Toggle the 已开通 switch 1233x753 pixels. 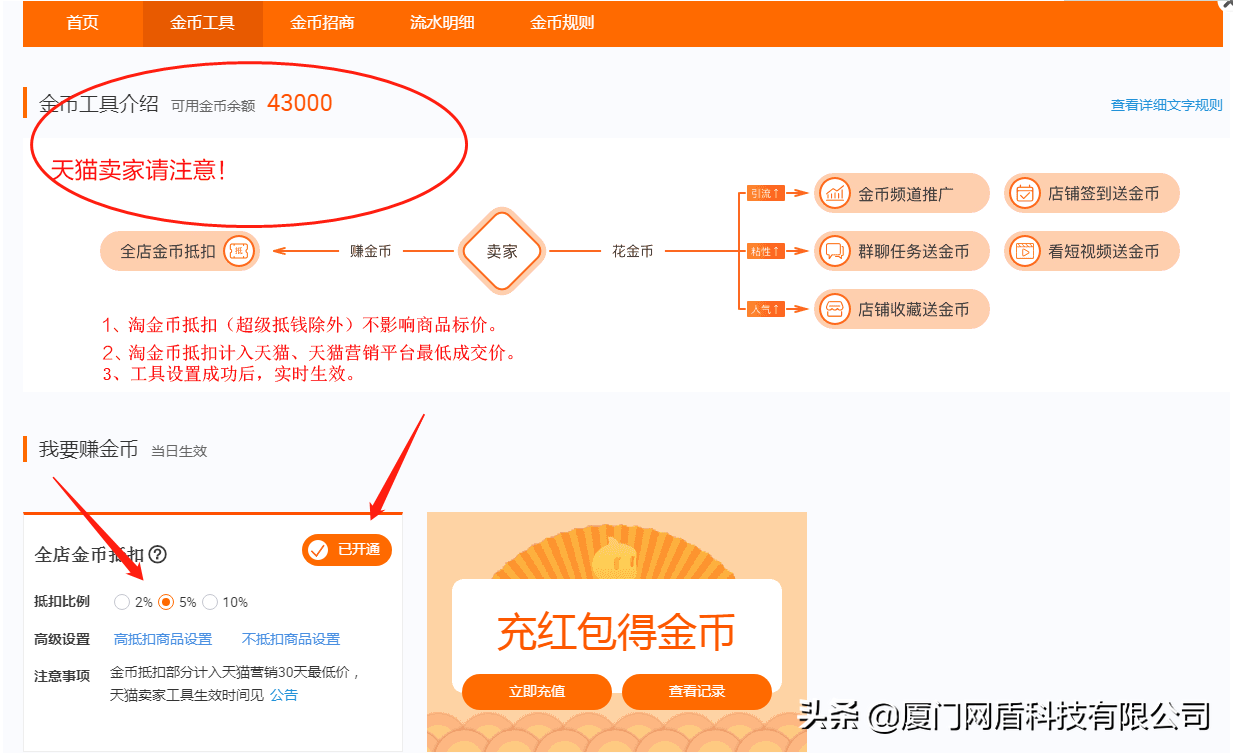pos(347,550)
